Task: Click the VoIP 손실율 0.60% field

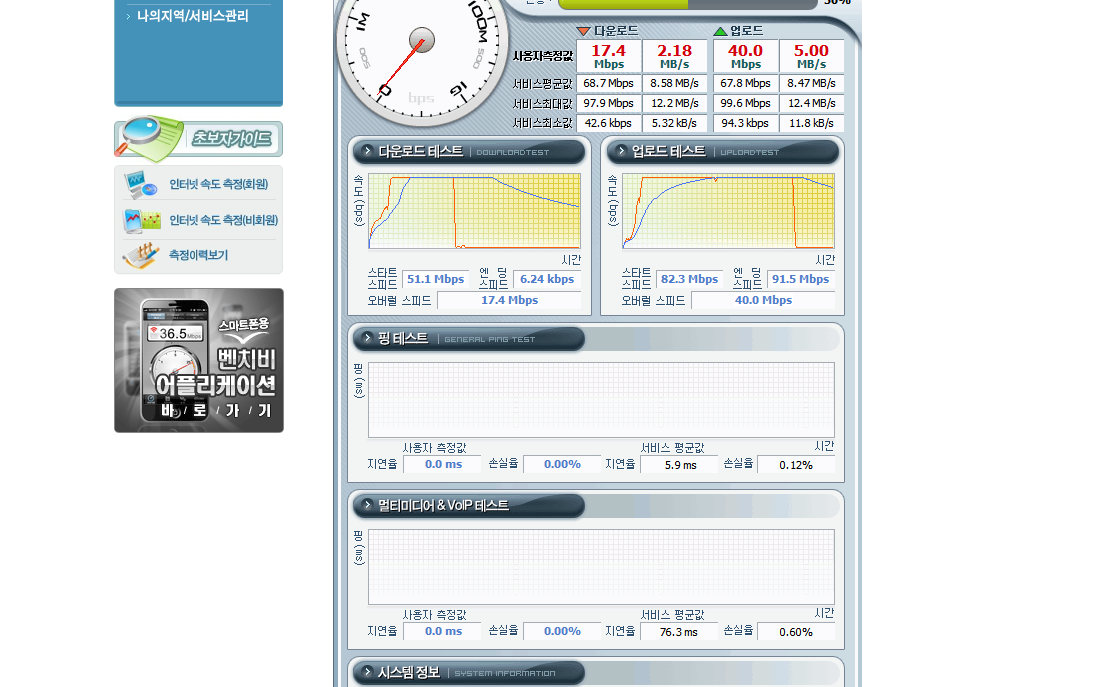Action: (x=795, y=632)
